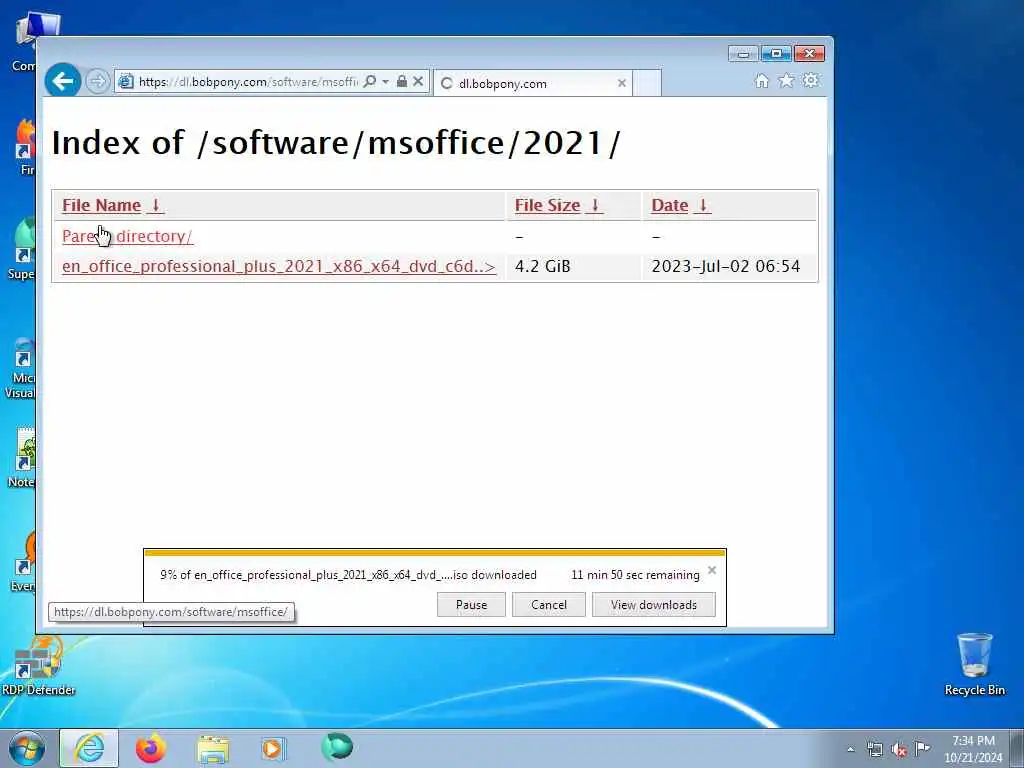Viewport: 1024px width, 768px height.
Task: Open the Windows Start menu
Action: 27,748
